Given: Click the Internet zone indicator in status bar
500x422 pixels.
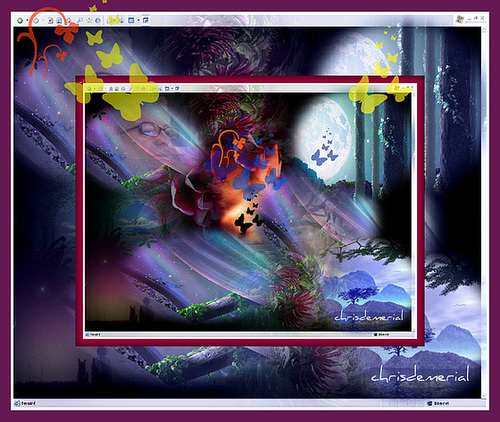Looking at the screenshot, I should tap(439, 403).
